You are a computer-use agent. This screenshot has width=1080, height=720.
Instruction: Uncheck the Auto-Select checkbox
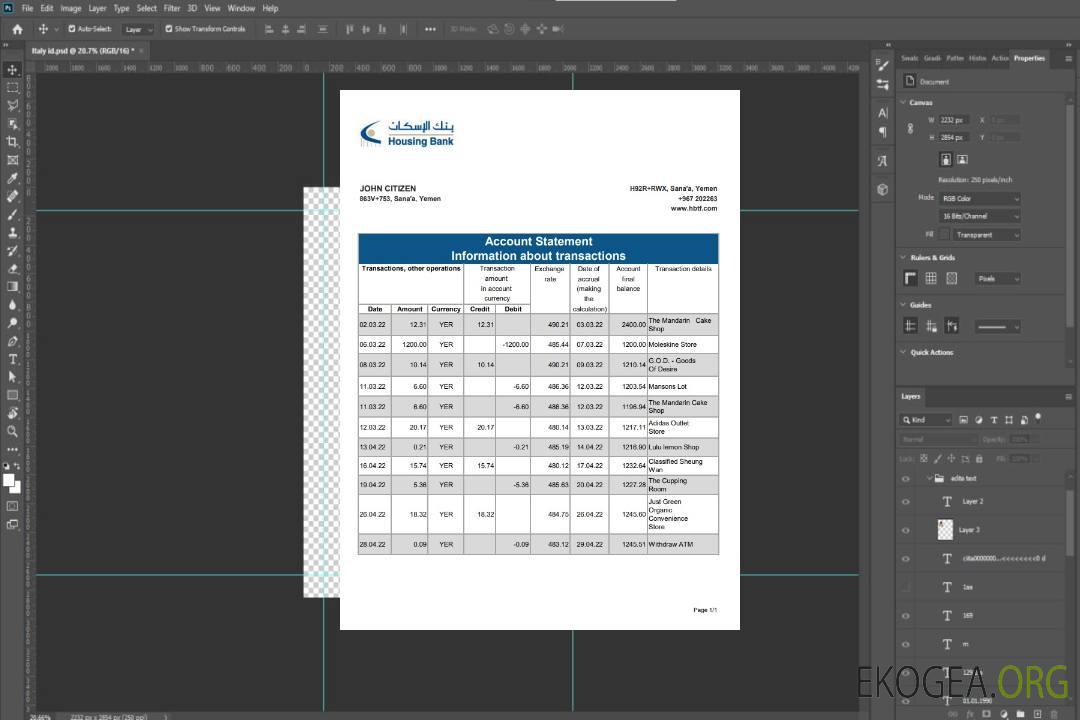72,29
